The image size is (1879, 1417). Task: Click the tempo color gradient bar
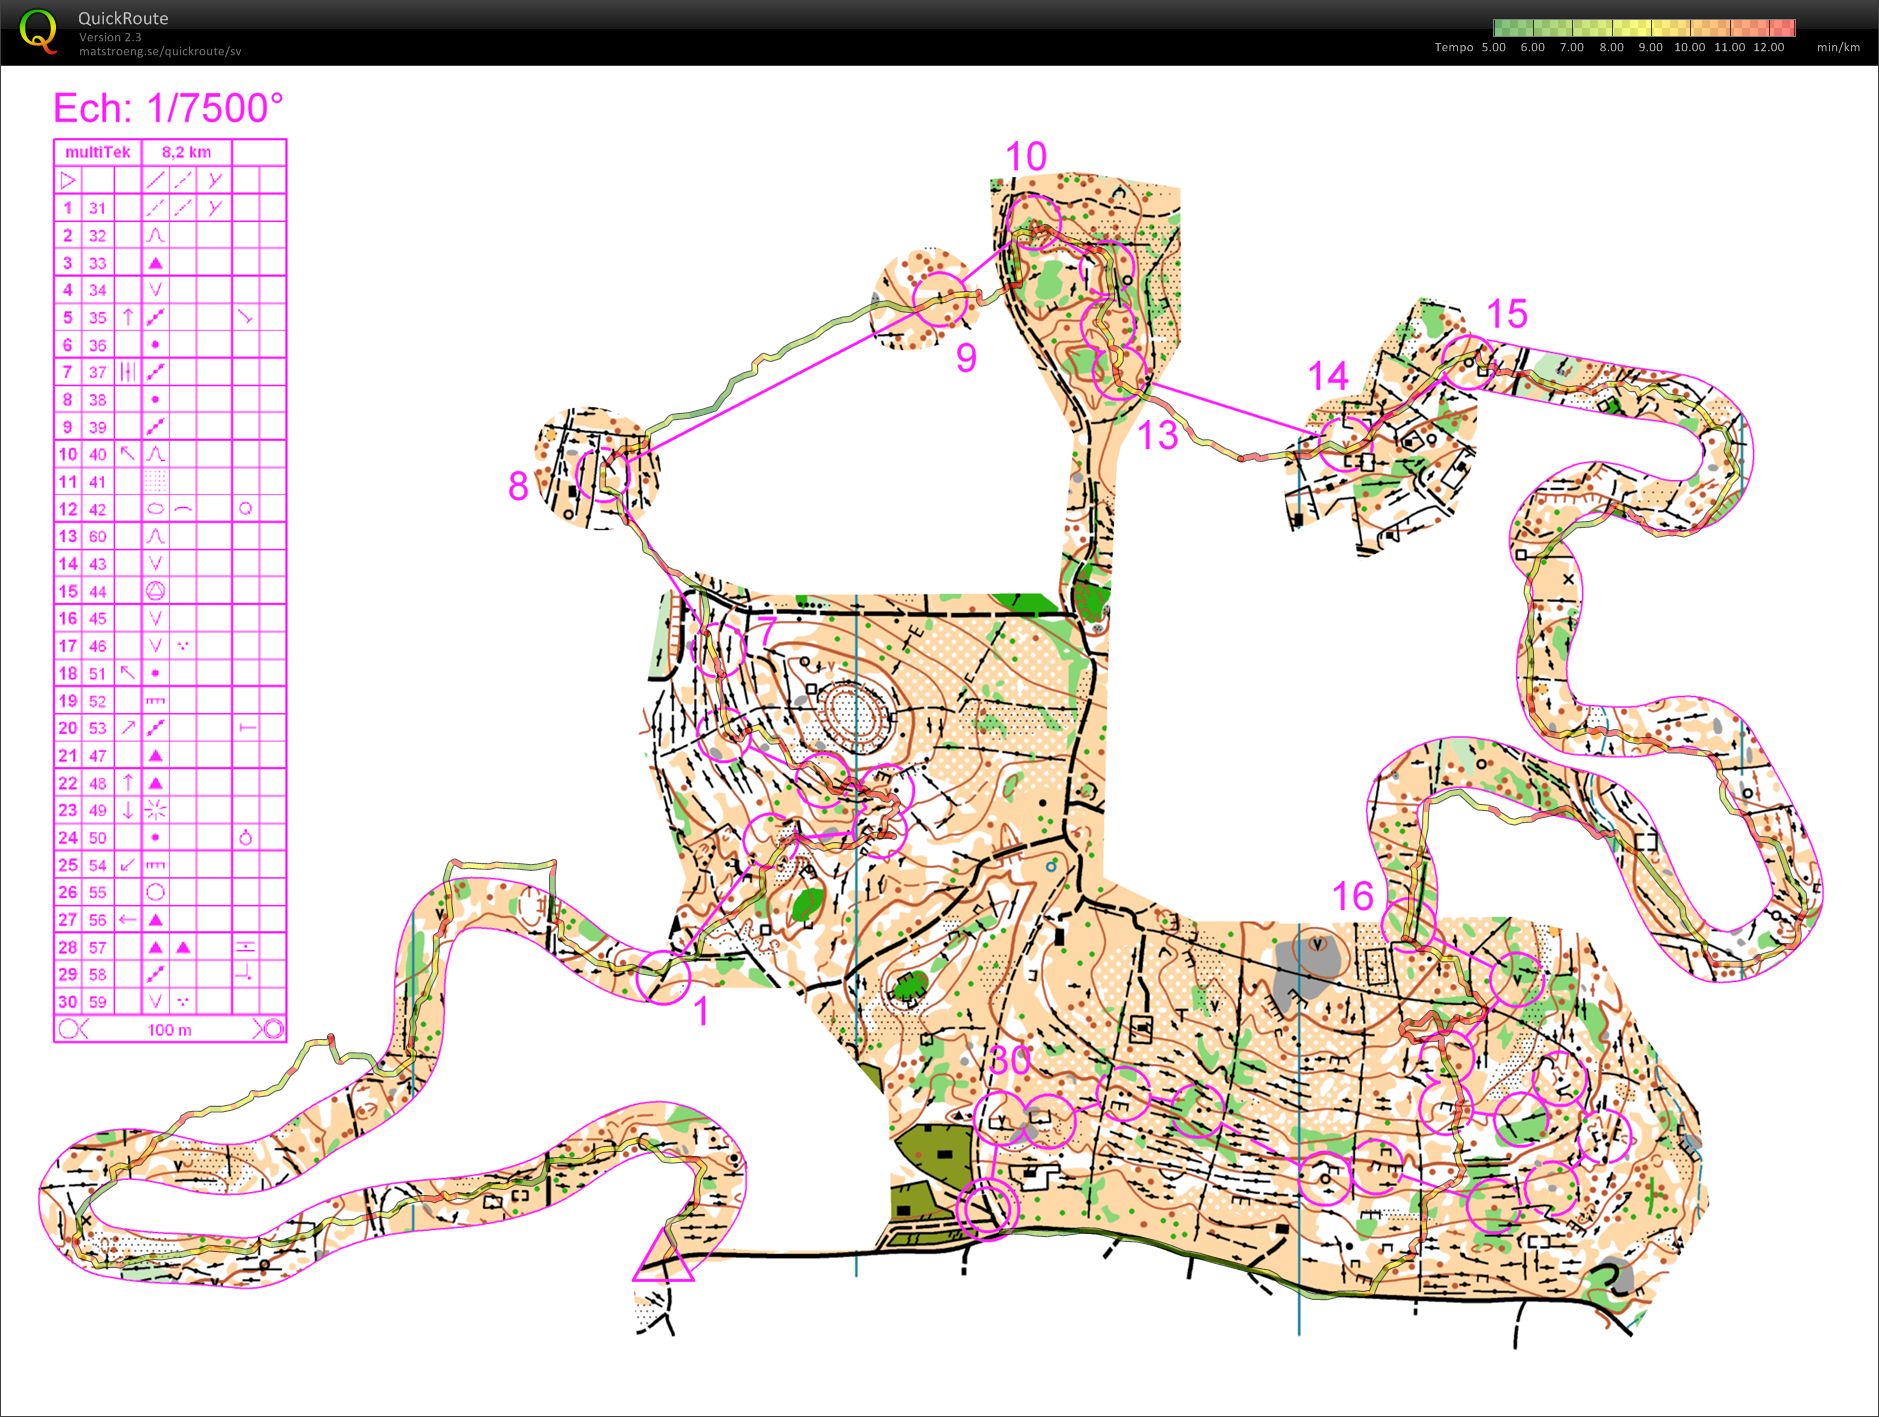pos(1644,28)
